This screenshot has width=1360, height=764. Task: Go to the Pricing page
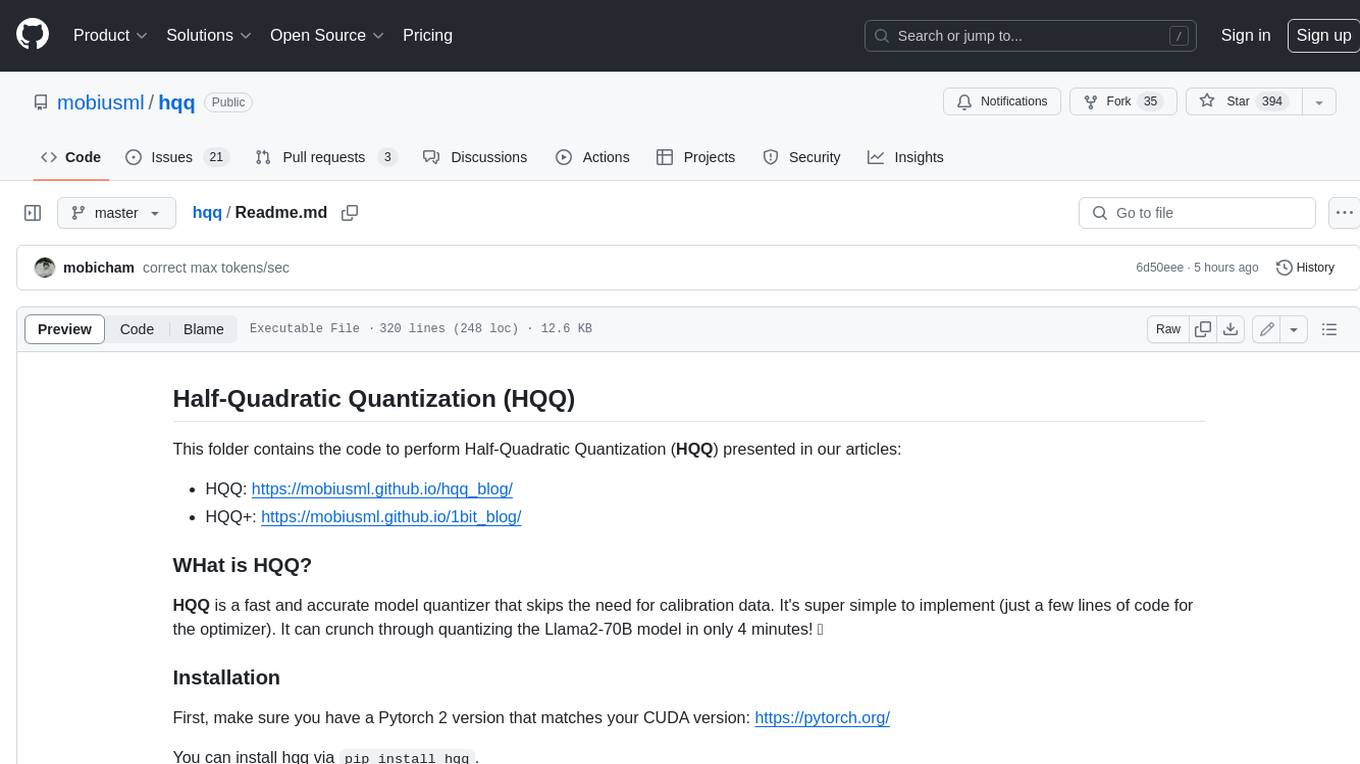pos(427,35)
